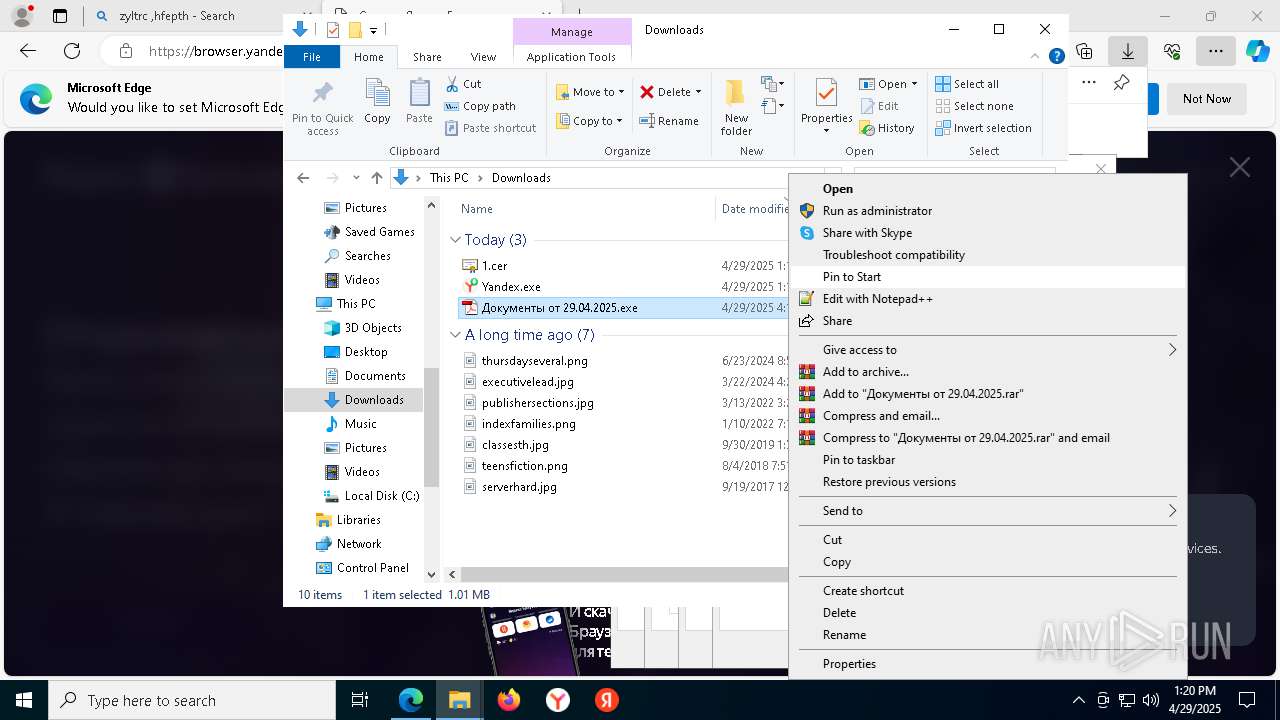
Task: Click File Explorer icon on taskbar
Action: pos(460,700)
